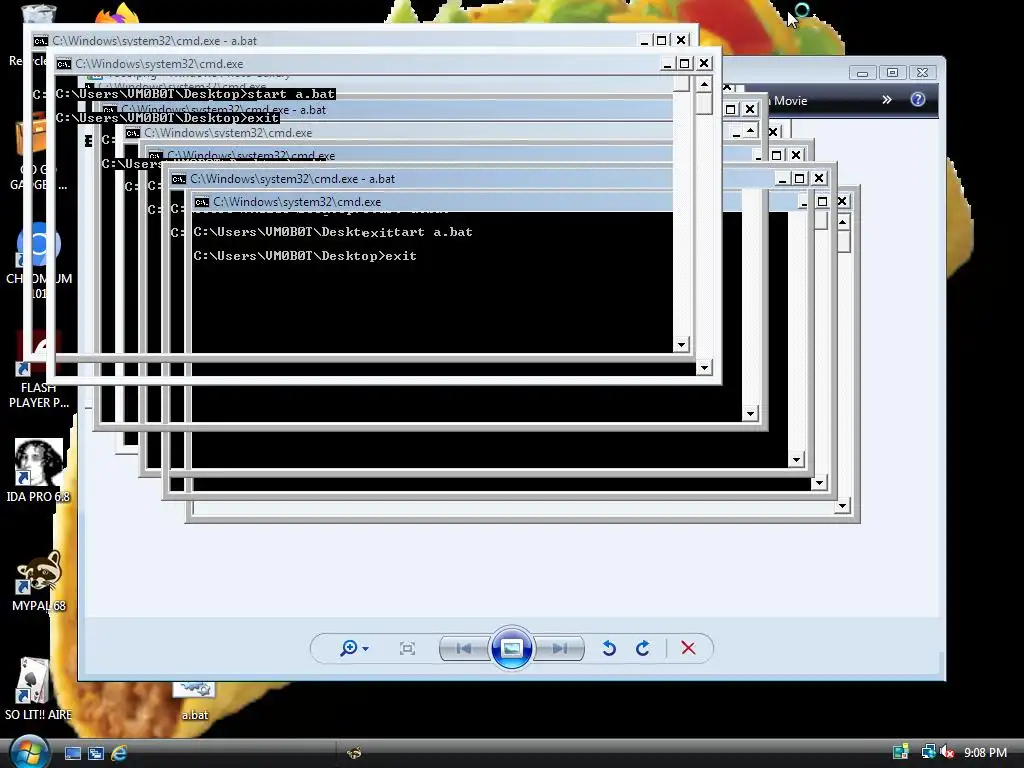1024x768 pixels.
Task: Click the Windows Sidebar tray icon
Action: tap(901, 752)
